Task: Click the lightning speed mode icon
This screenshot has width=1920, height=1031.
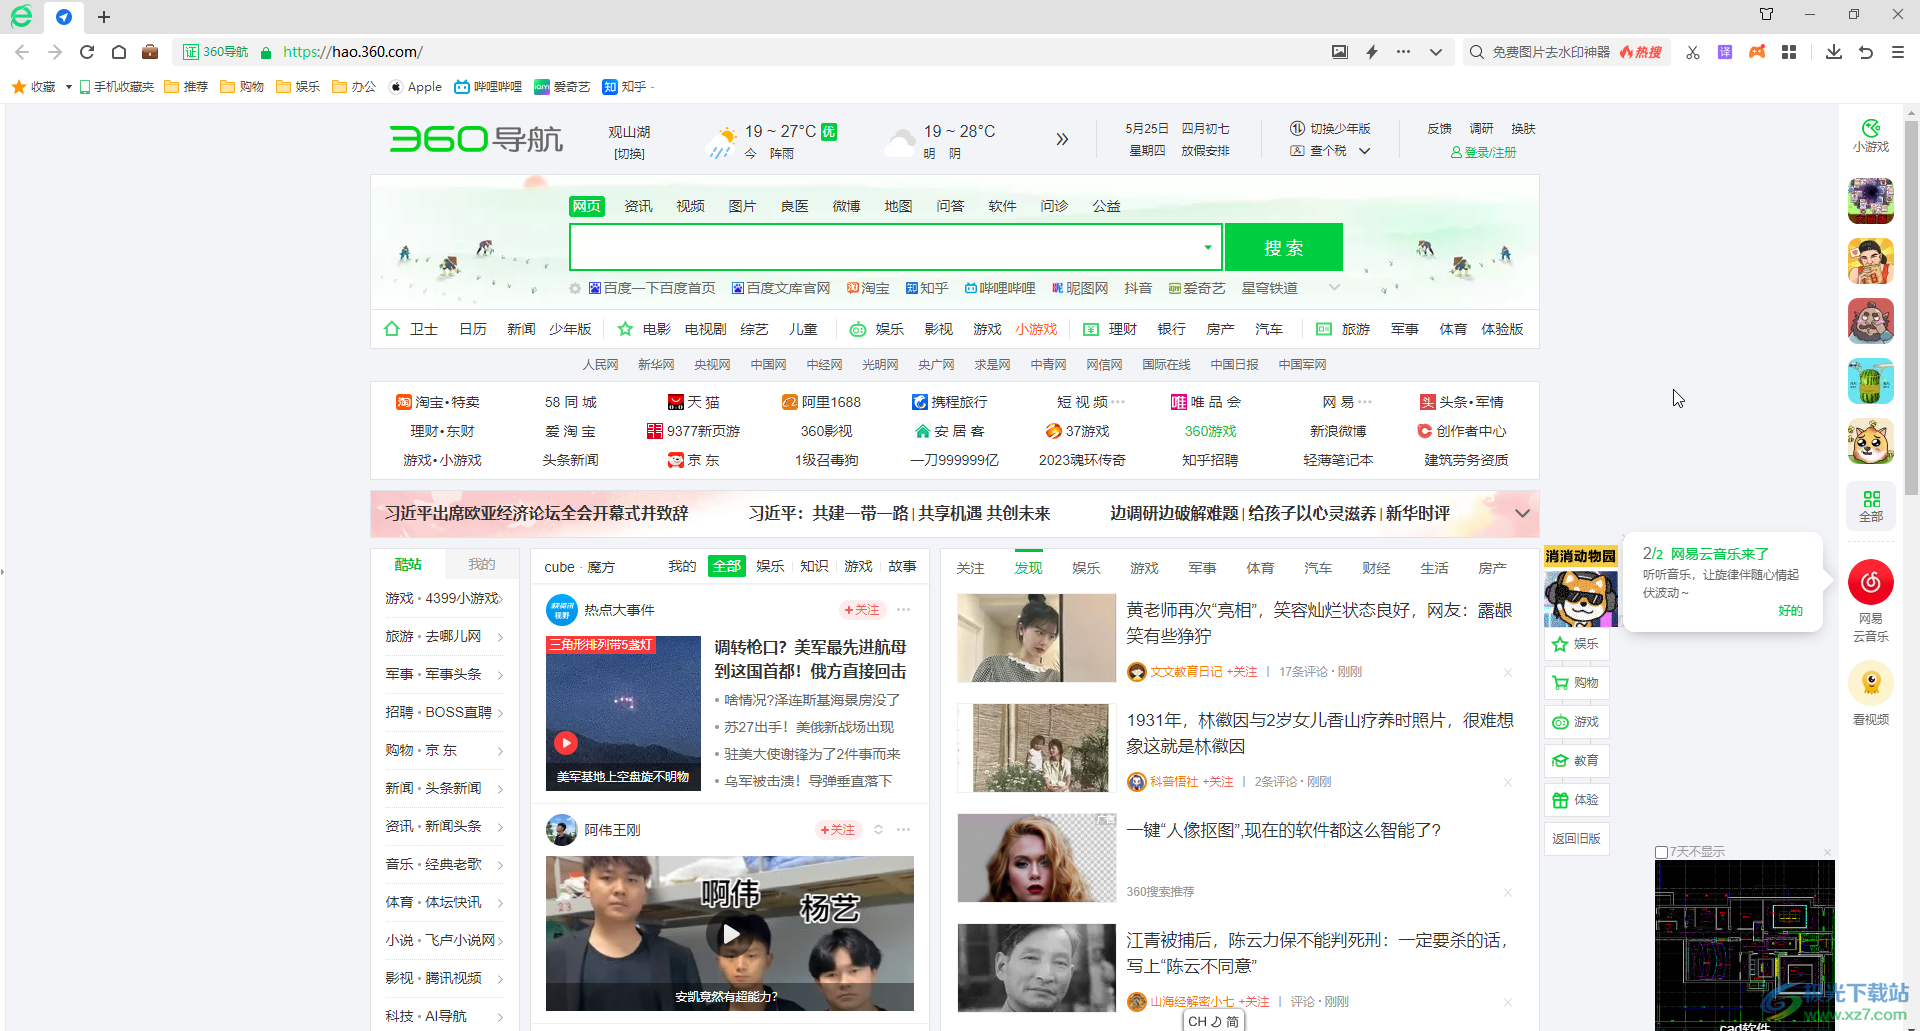Action: [1372, 52]
